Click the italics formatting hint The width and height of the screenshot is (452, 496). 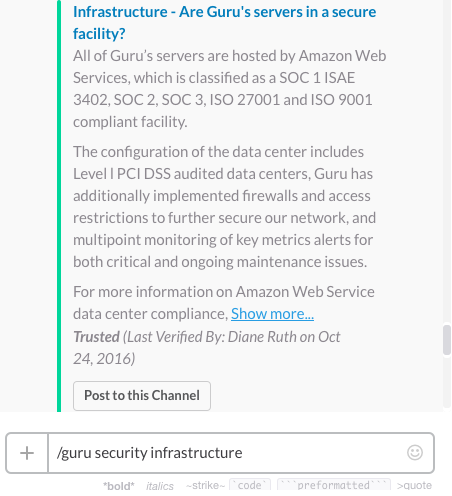(x=160, y=486)
